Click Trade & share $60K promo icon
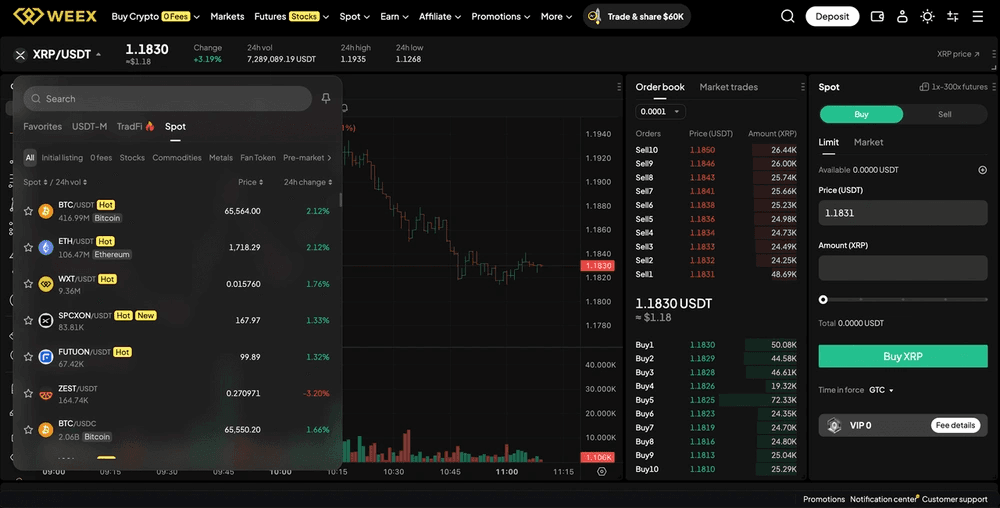Image resolution: width=1000 pixels, height=508 pixels. click(594, 17)
